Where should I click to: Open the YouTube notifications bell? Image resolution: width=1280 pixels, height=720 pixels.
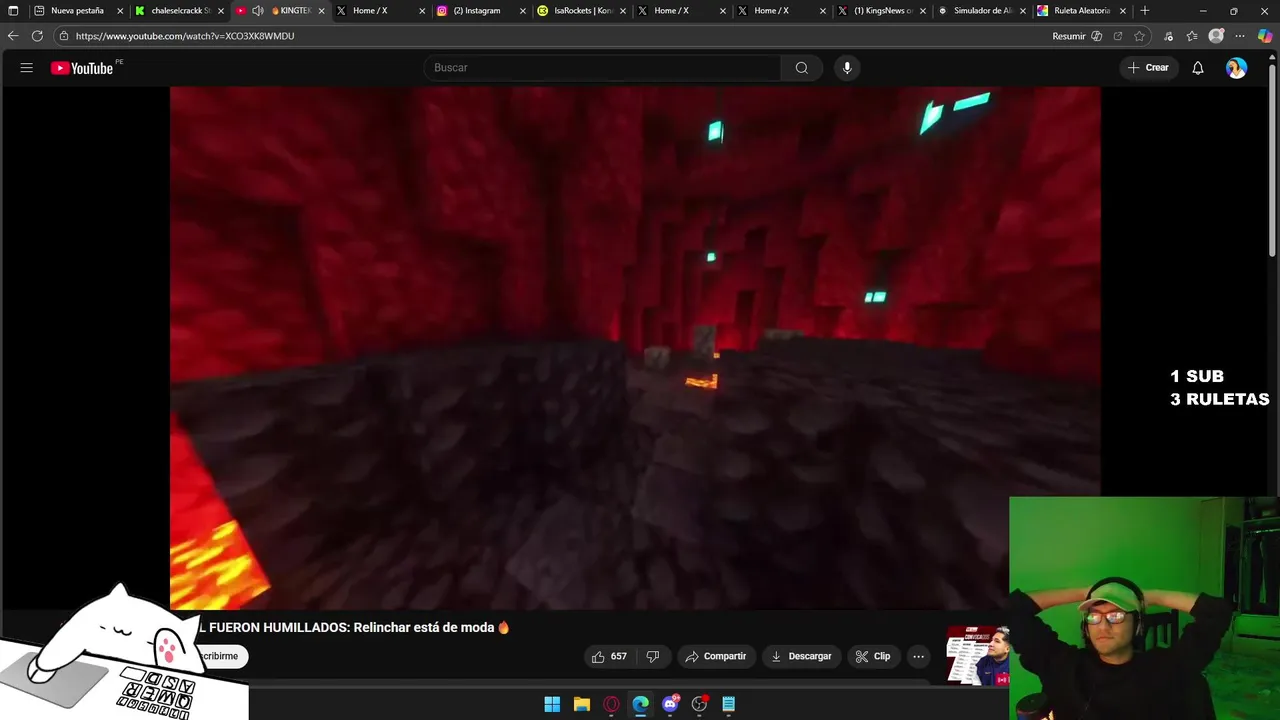coord(1197,68)
